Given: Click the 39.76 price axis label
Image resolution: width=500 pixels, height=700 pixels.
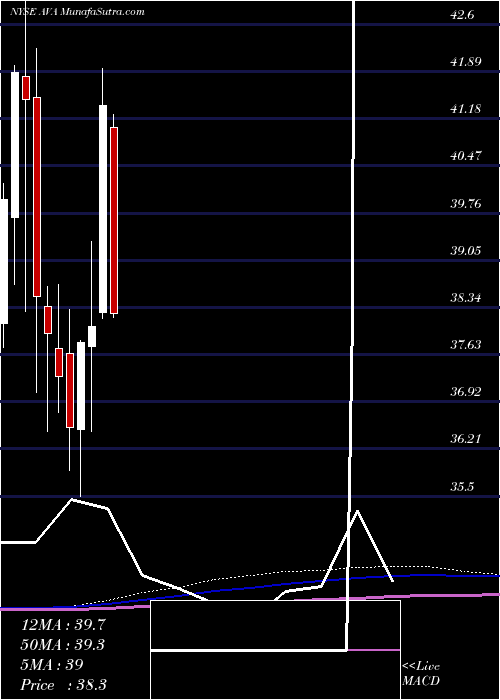Looking at the screenshot, I should click(465, 204).
